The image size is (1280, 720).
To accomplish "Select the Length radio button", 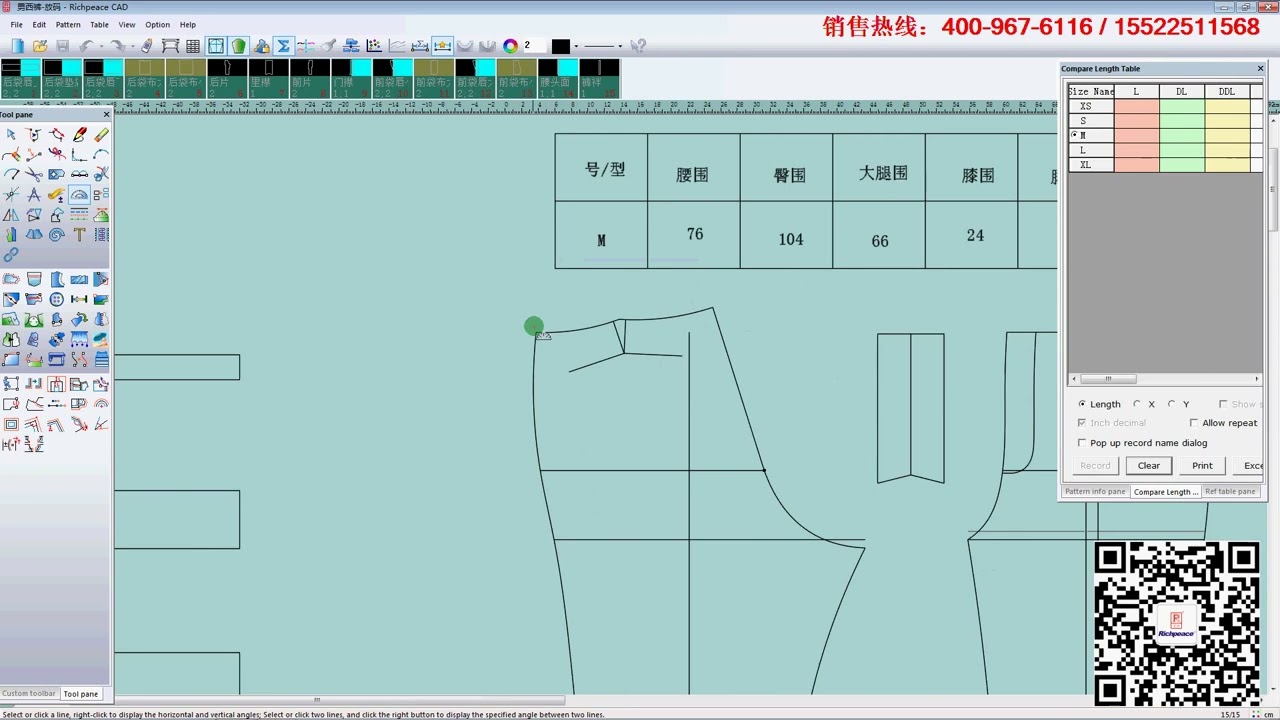I will pos(1082,404).
